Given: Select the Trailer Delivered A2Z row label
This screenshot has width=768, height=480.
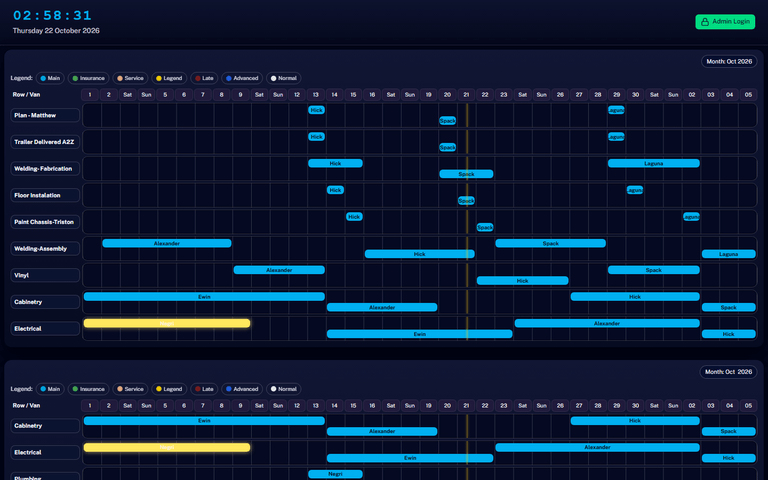Looking at the screenshot, I should pos(45,142).
